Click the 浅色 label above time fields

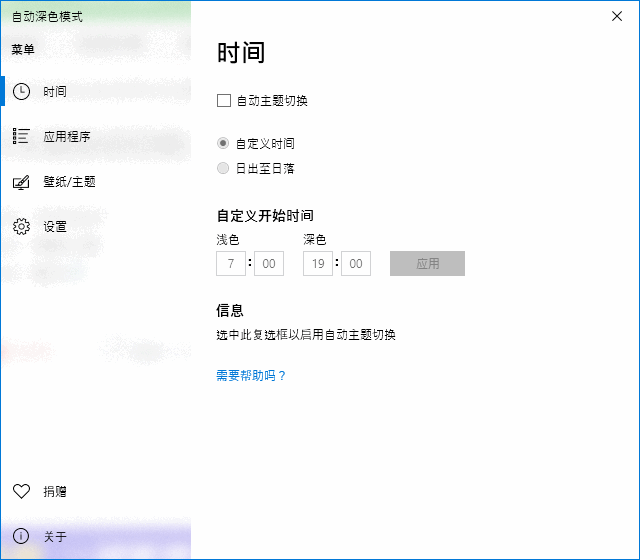tap(228, 240)
